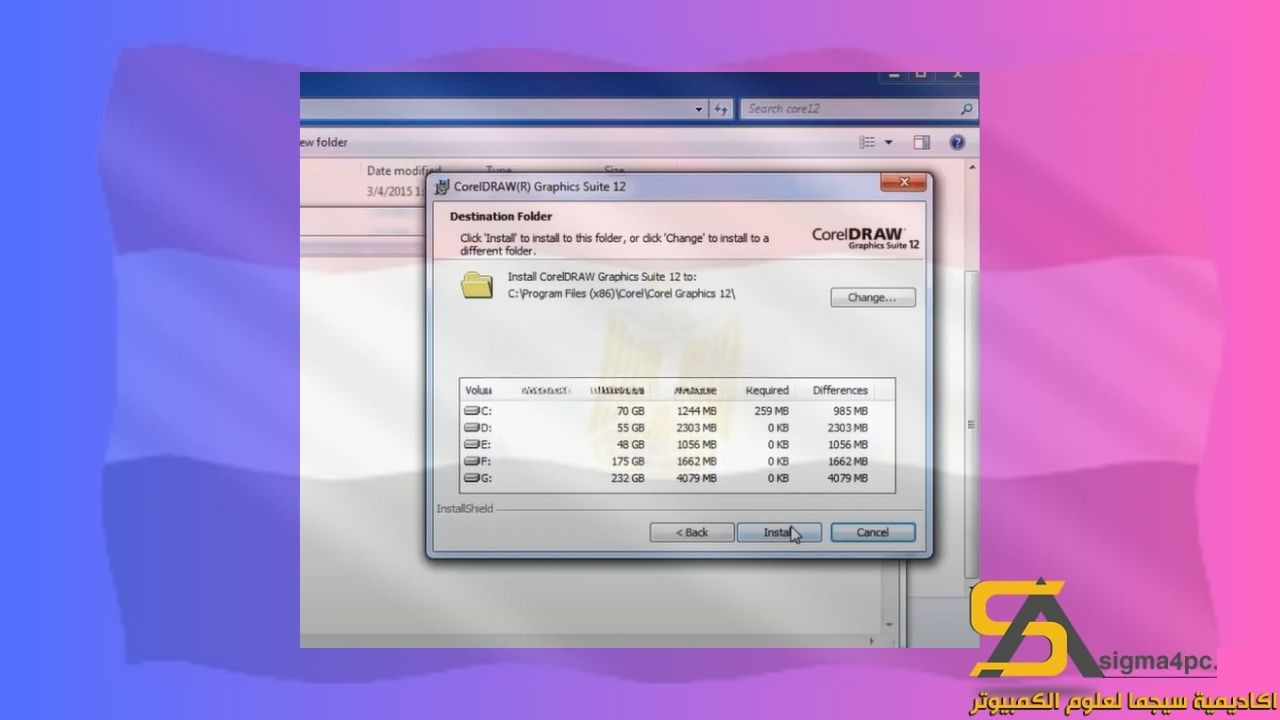Click the CorelDRAW installer title bar icon
Image resolution: width=1280 pixels, height=720 pixels.
coord(443,186)
